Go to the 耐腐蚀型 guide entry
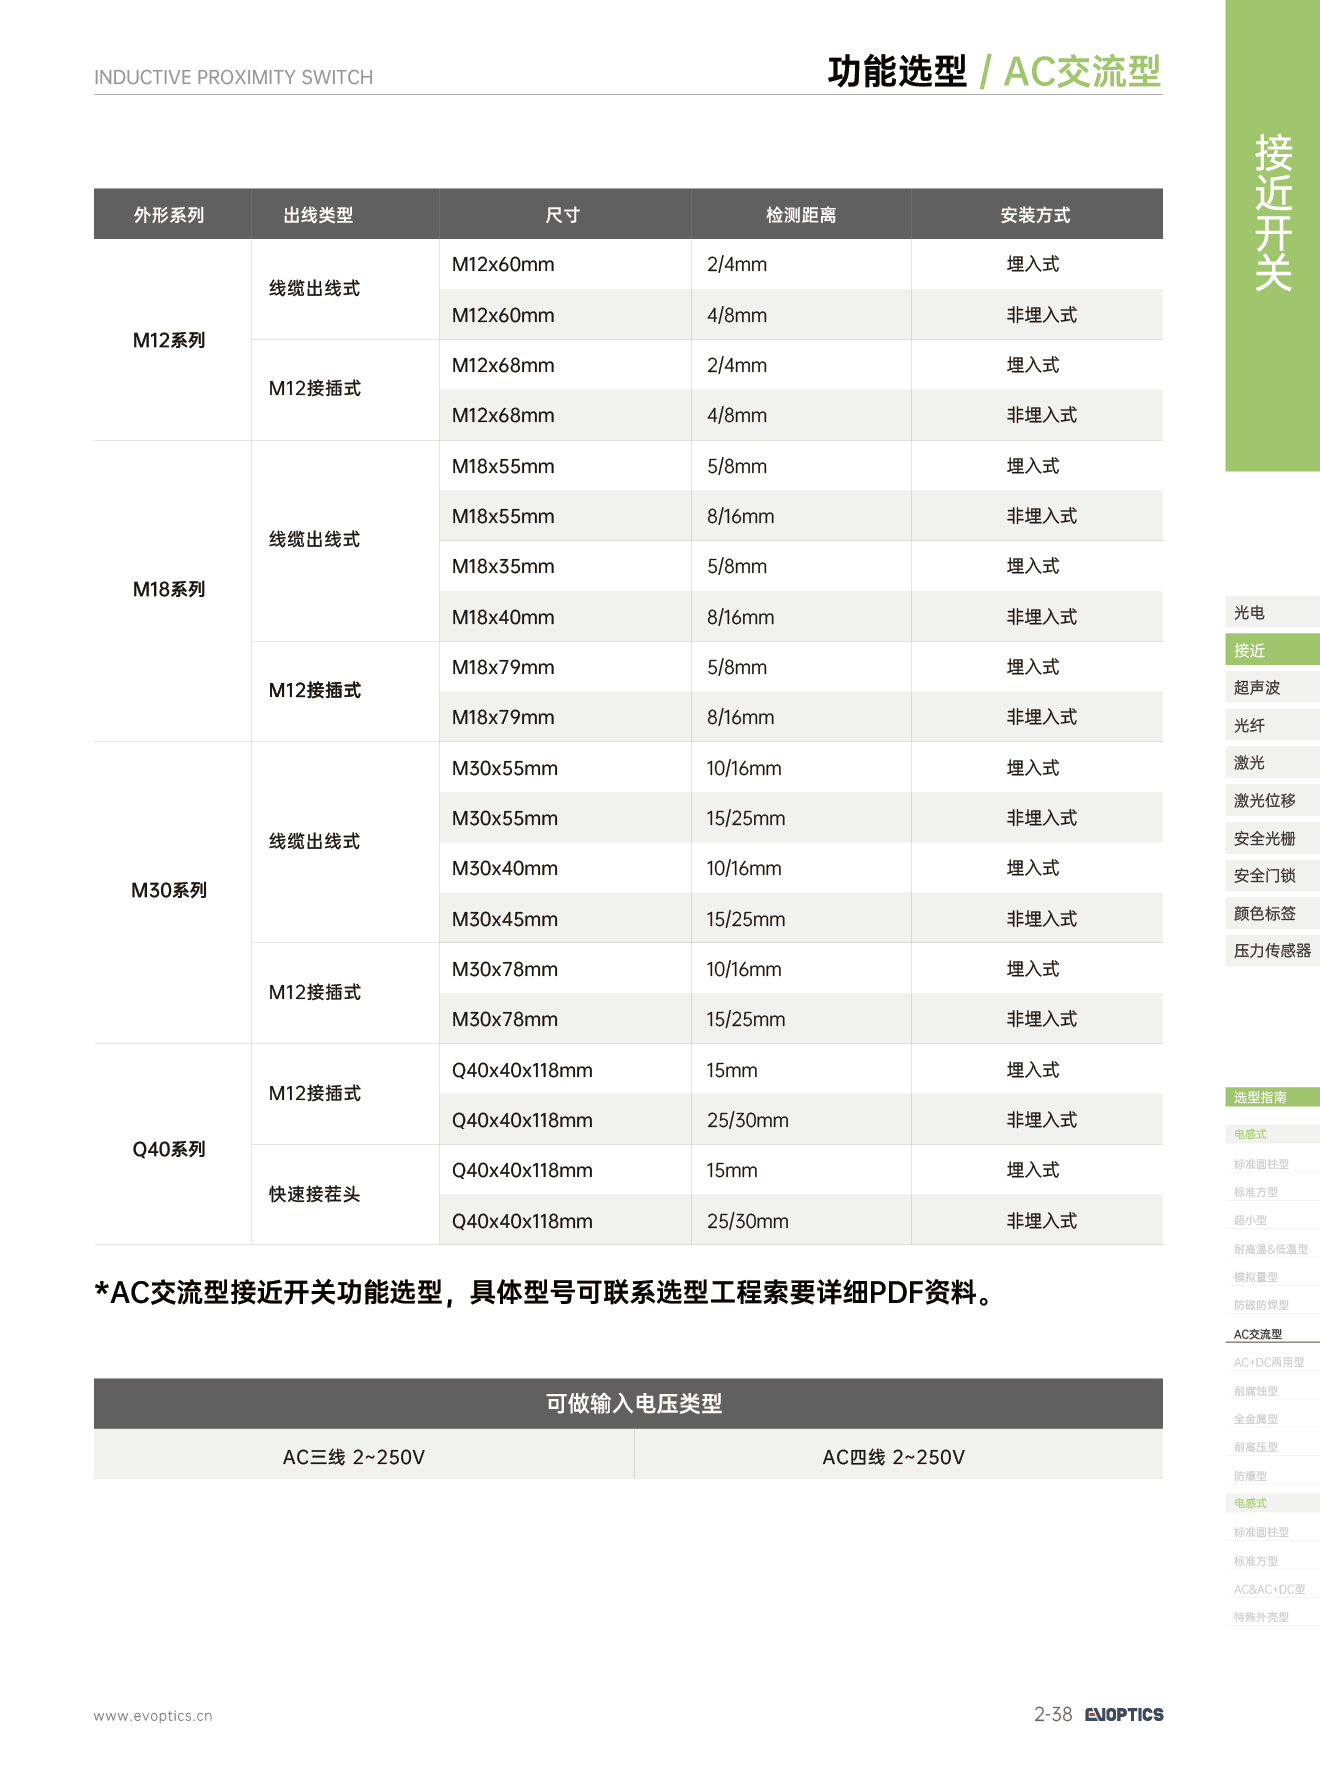Image resolution: width=1320 pixels, height=1792 pixels. [1255, 1391]
